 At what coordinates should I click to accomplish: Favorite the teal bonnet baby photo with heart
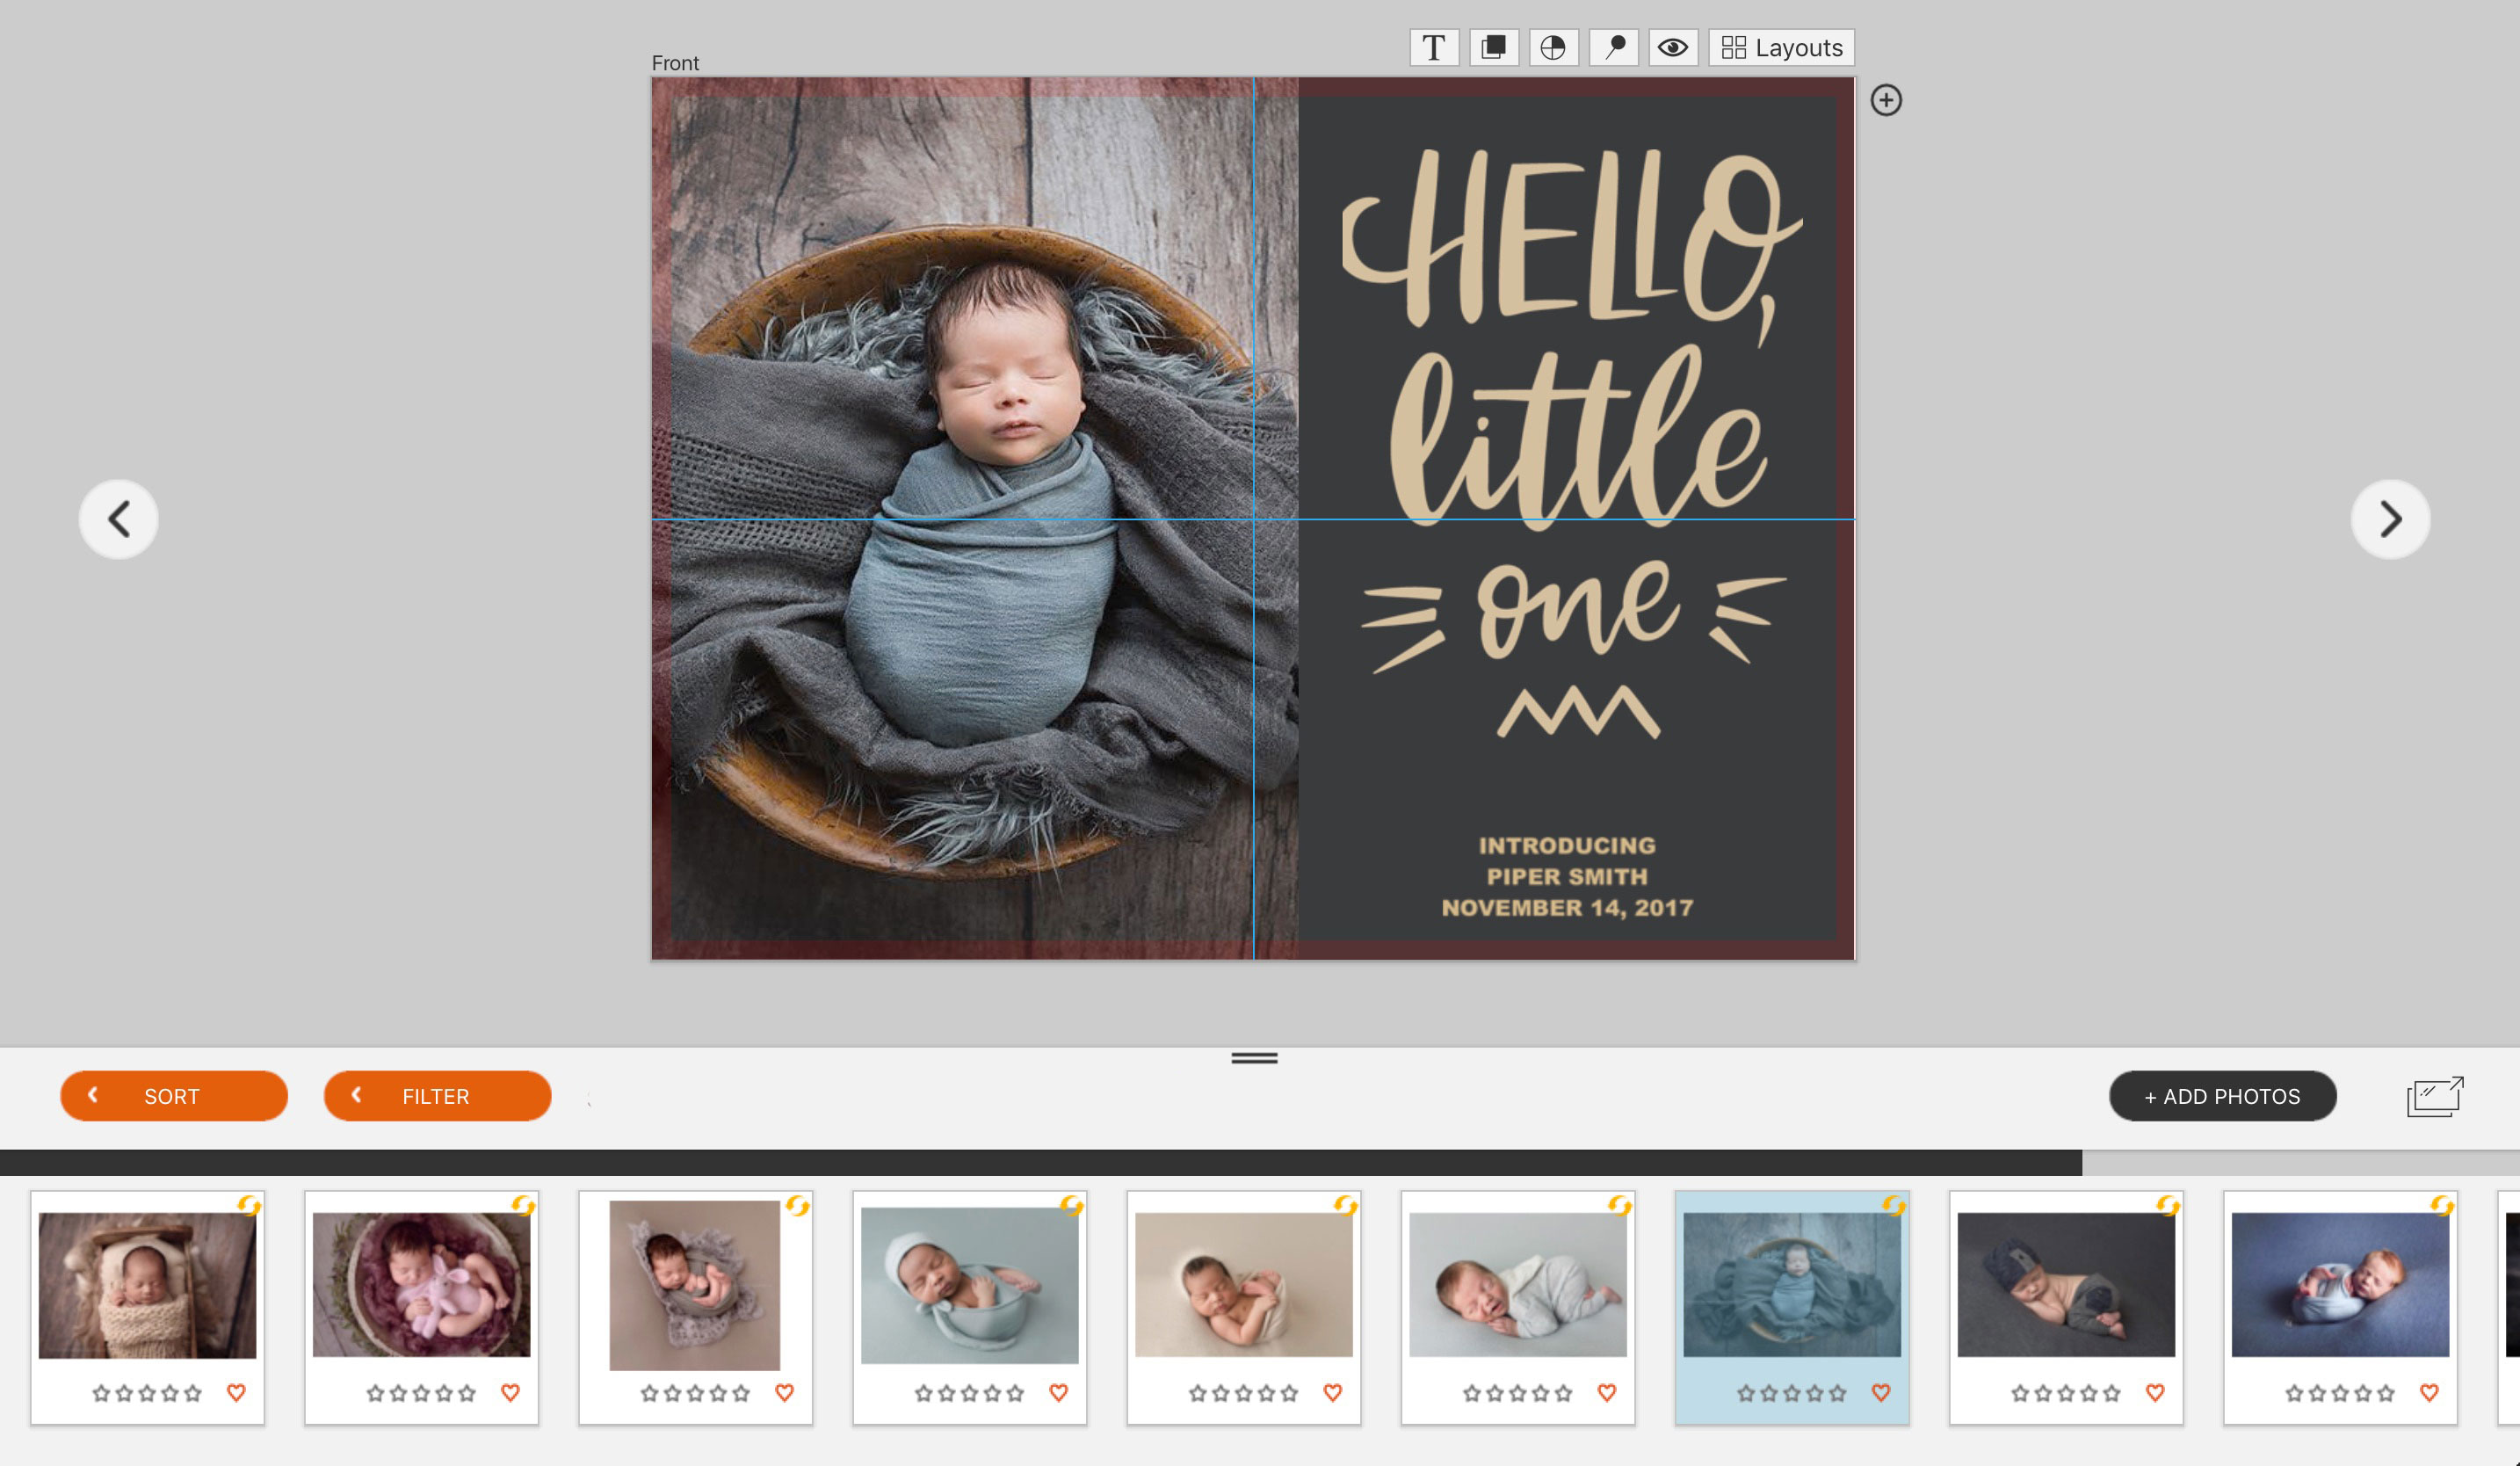1058,1392
